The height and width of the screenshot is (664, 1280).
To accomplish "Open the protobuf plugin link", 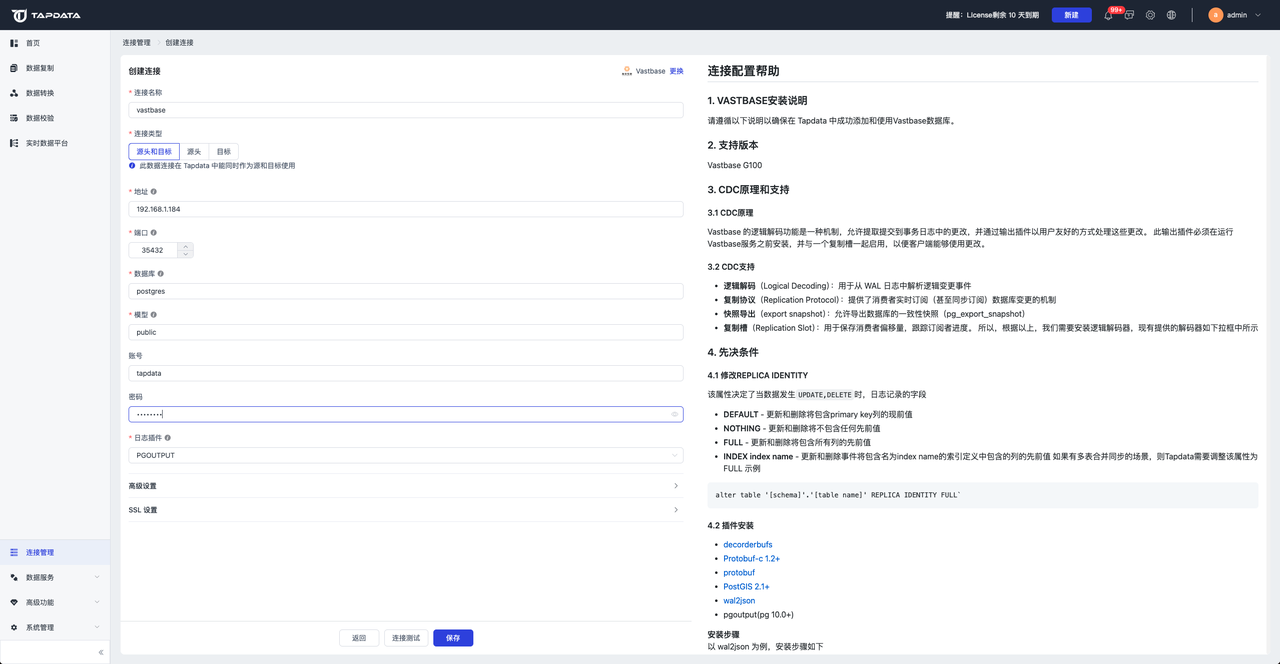I will click(740, 573).
